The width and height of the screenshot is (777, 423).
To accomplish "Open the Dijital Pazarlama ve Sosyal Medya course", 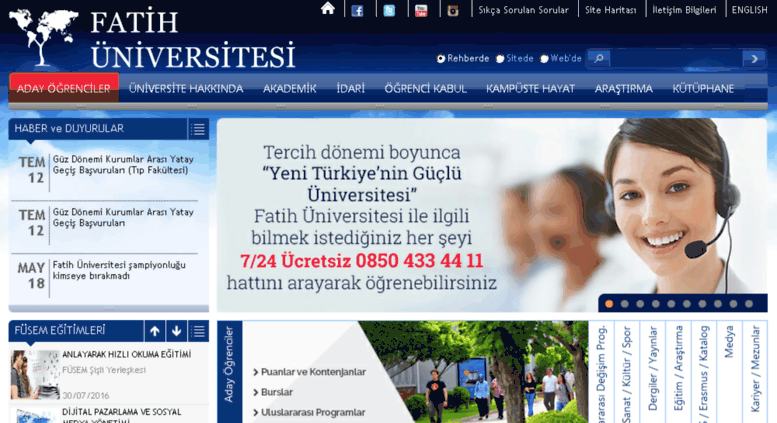I will coord(121,416).
